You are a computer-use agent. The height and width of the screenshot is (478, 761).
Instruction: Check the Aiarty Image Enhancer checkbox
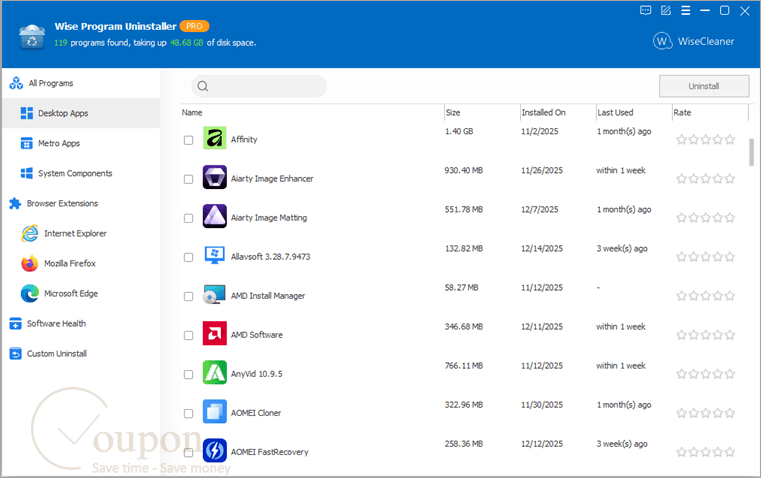tap(188, 180)
